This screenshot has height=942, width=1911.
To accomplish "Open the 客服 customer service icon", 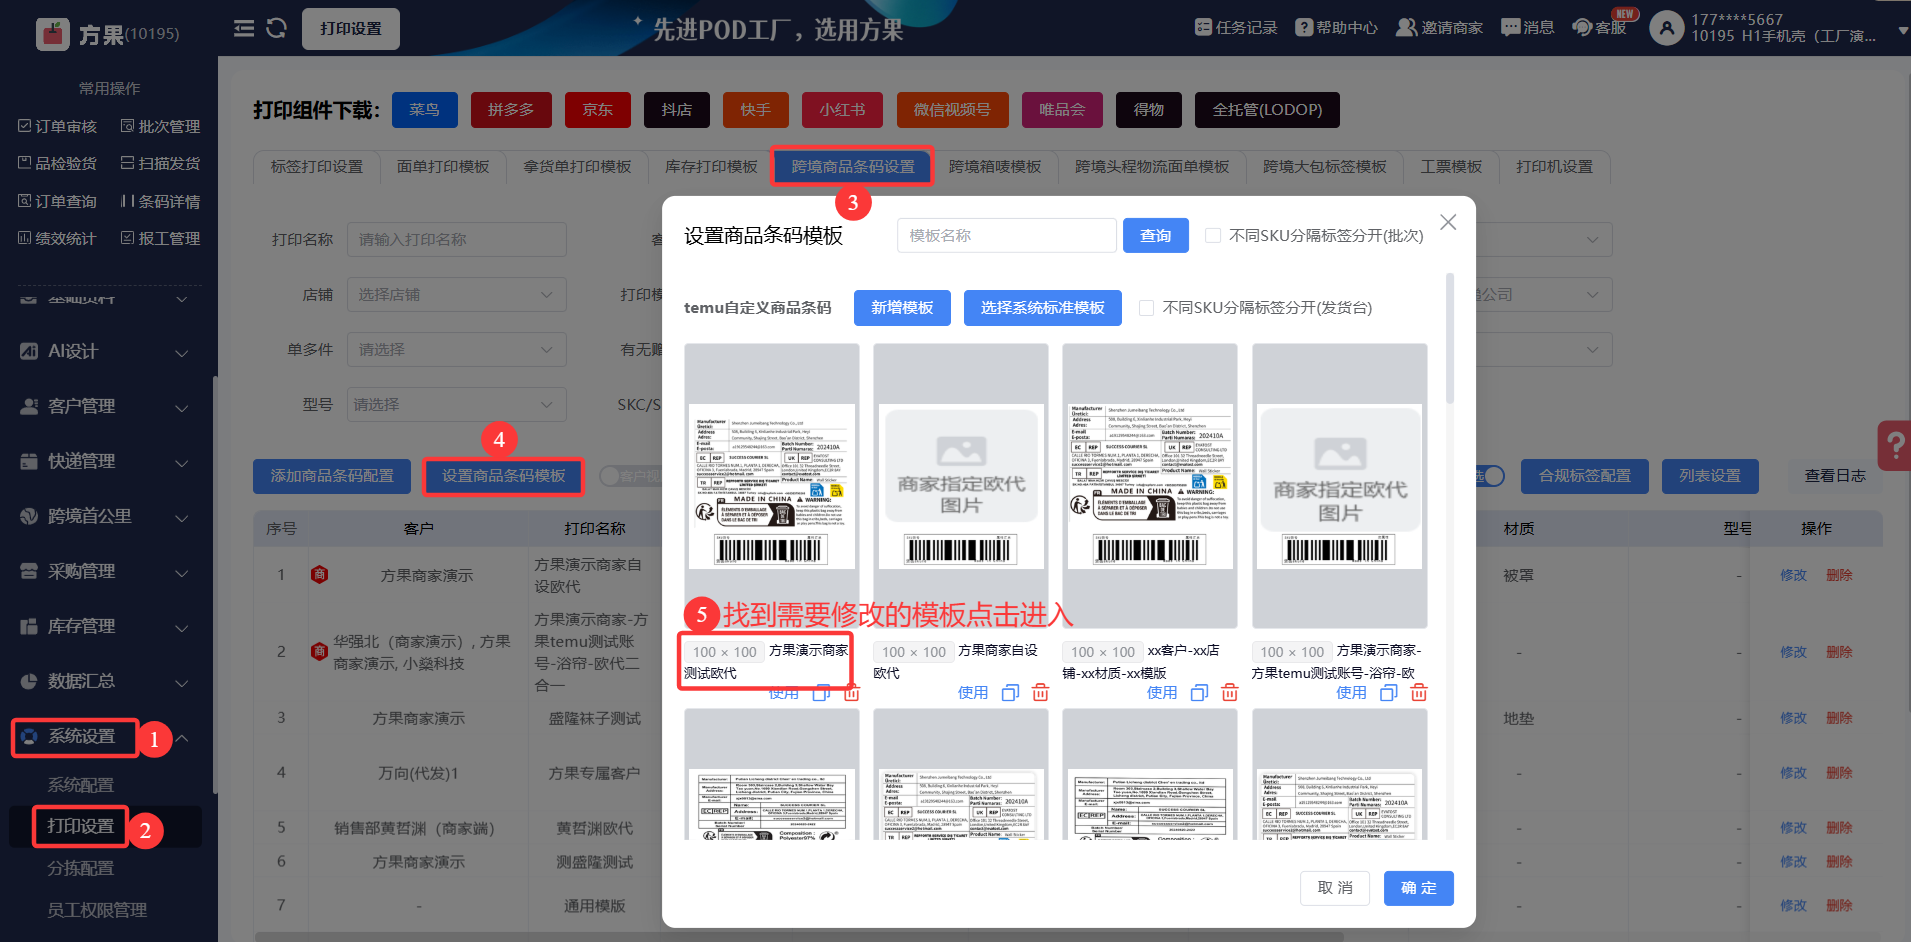I will click(1582, 27).
